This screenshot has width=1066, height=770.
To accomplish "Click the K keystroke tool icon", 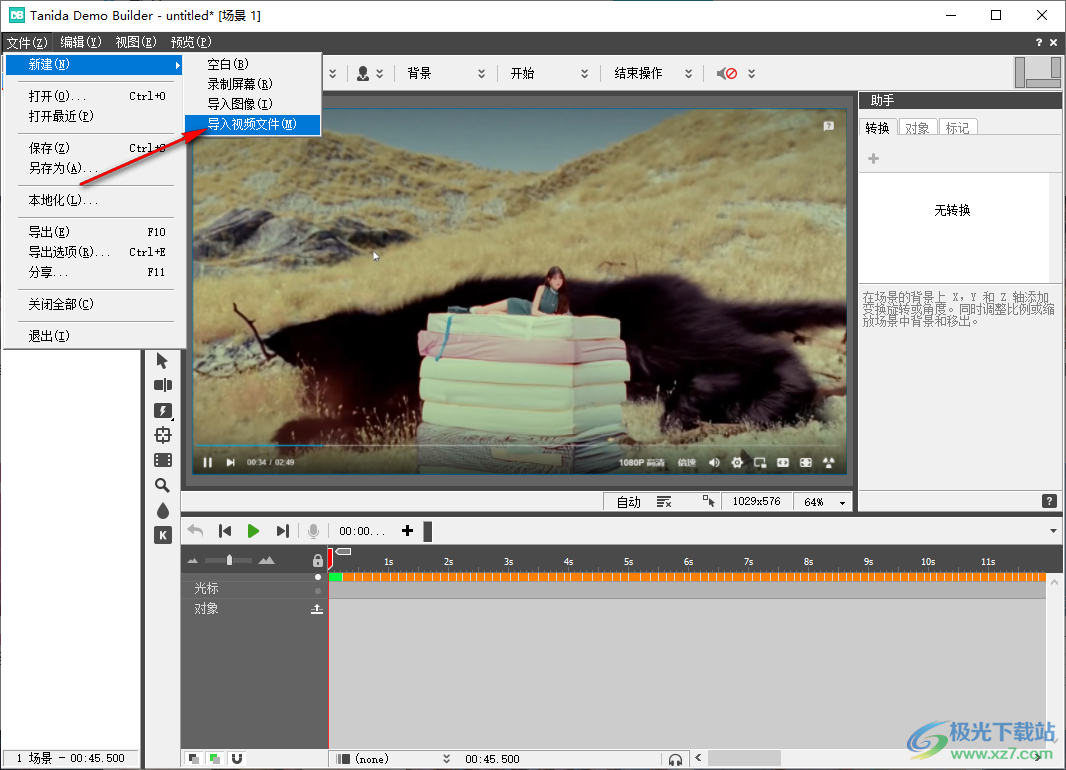I will [x=162, y=535].
